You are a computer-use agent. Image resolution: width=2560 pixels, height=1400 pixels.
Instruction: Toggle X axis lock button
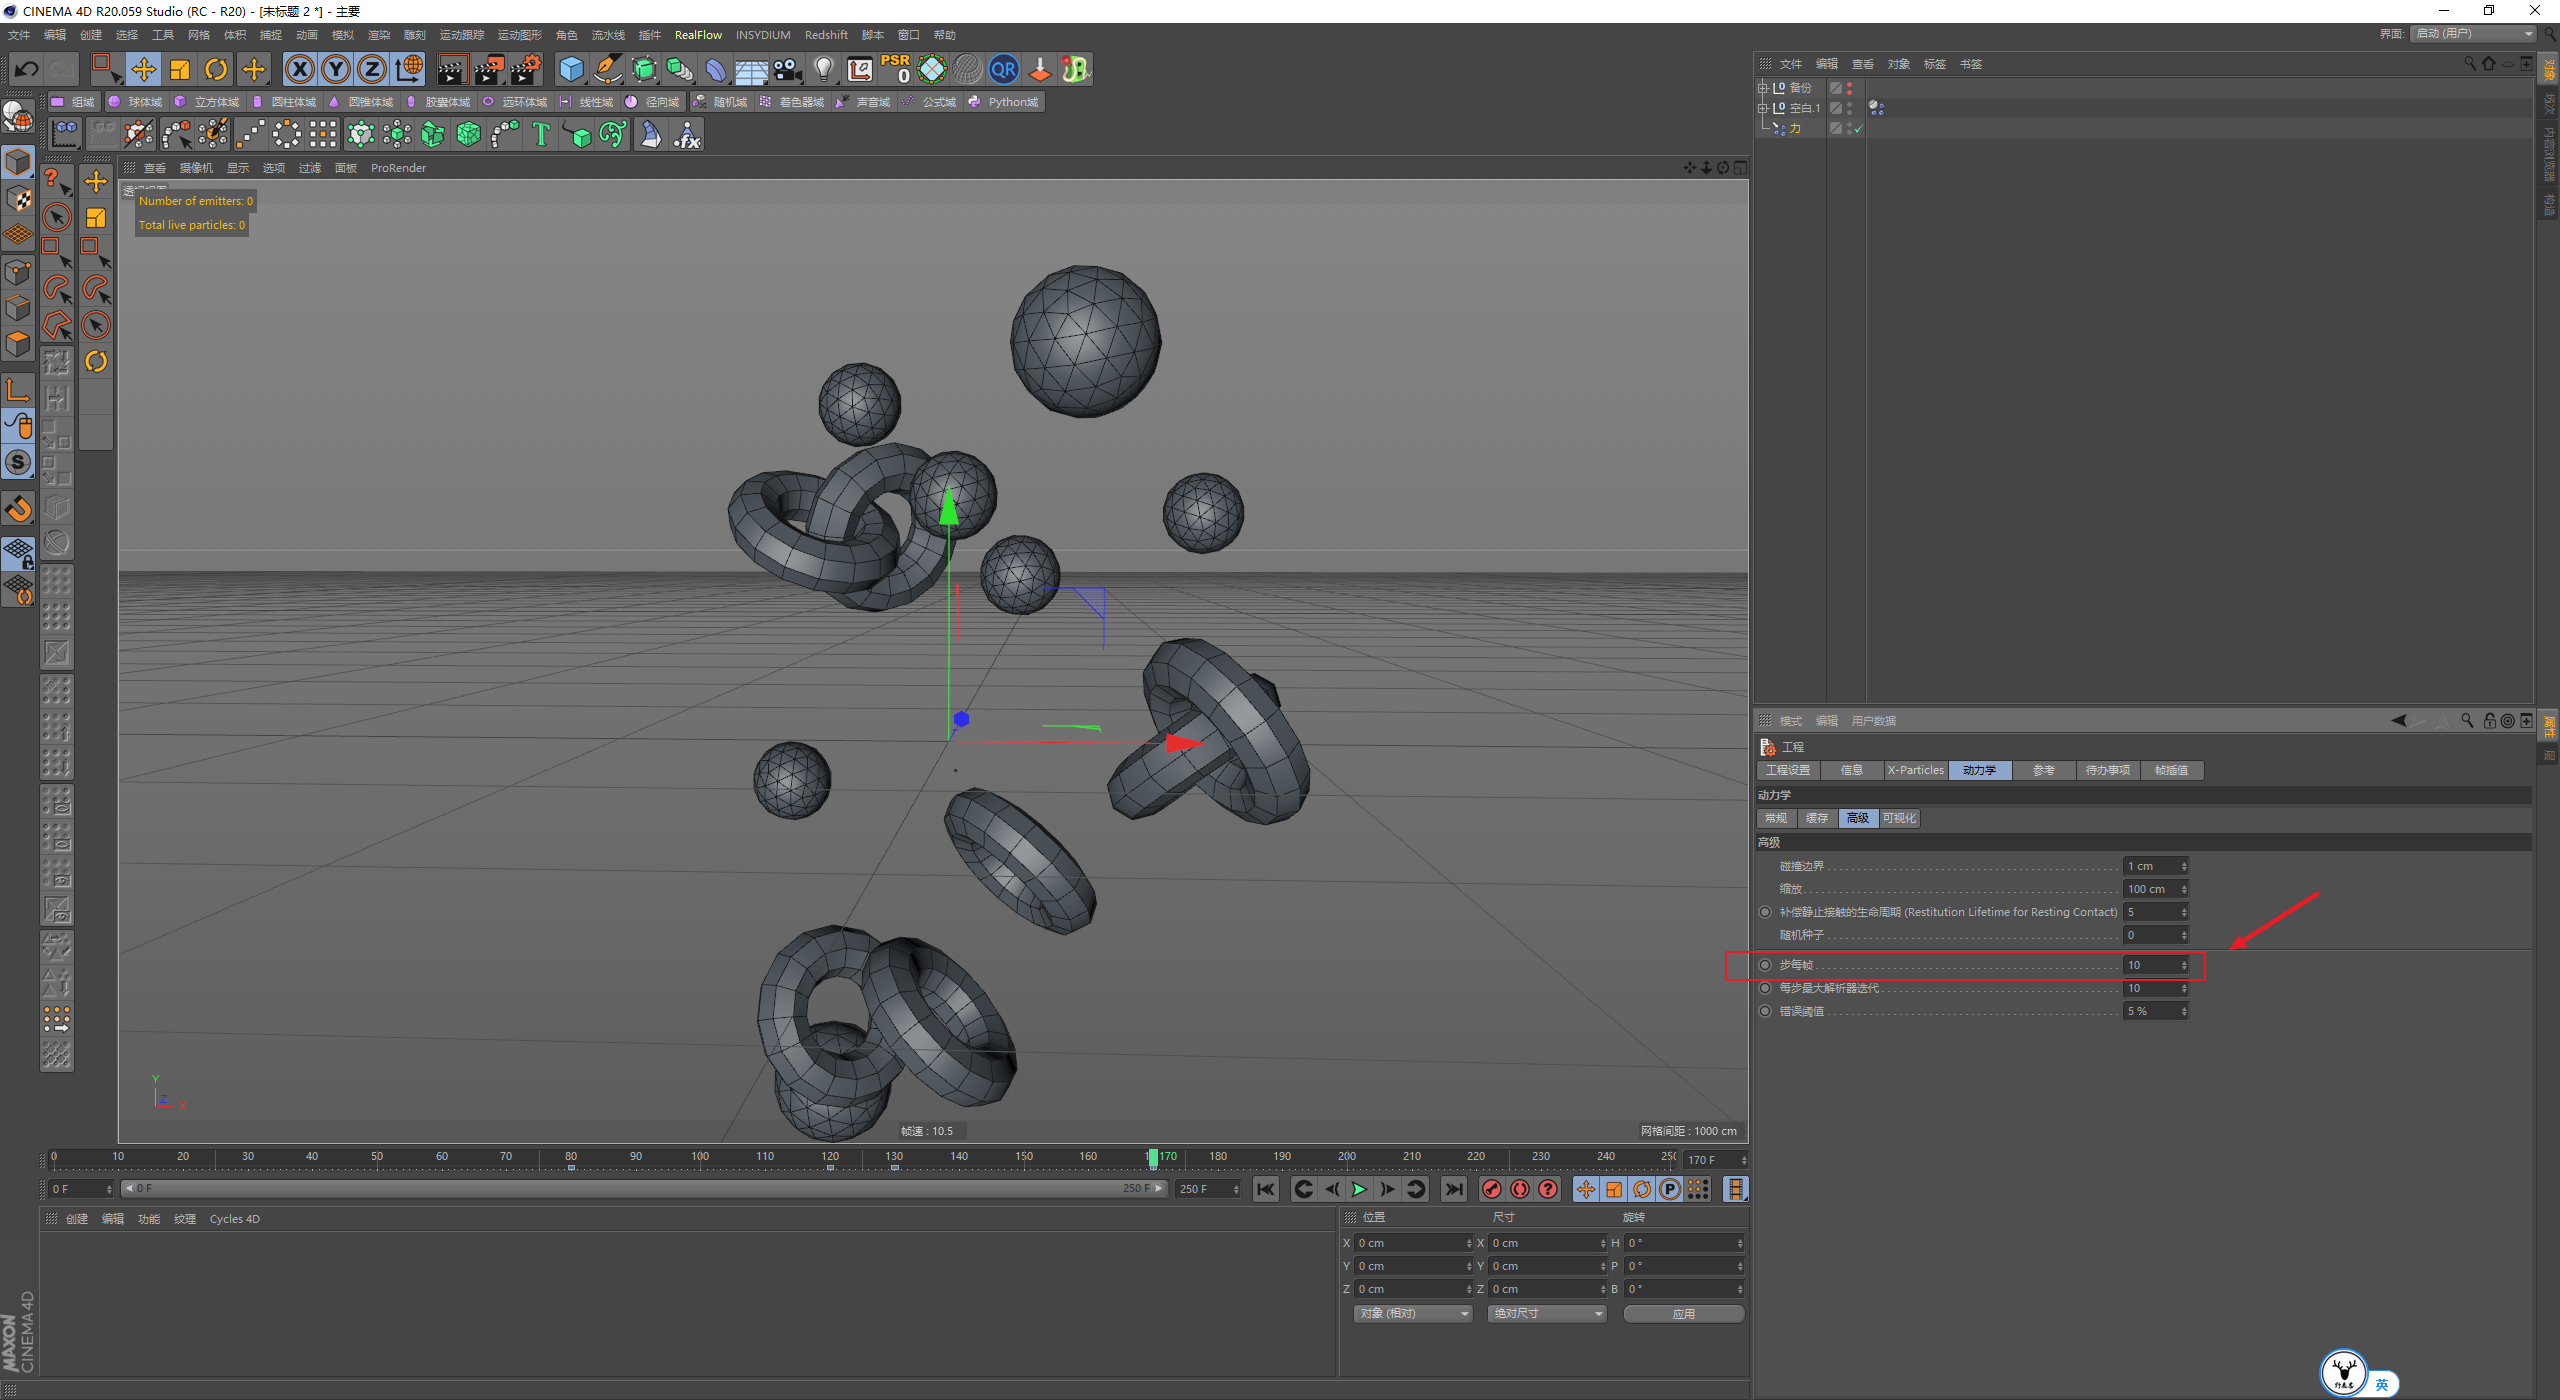pos(299,69)
